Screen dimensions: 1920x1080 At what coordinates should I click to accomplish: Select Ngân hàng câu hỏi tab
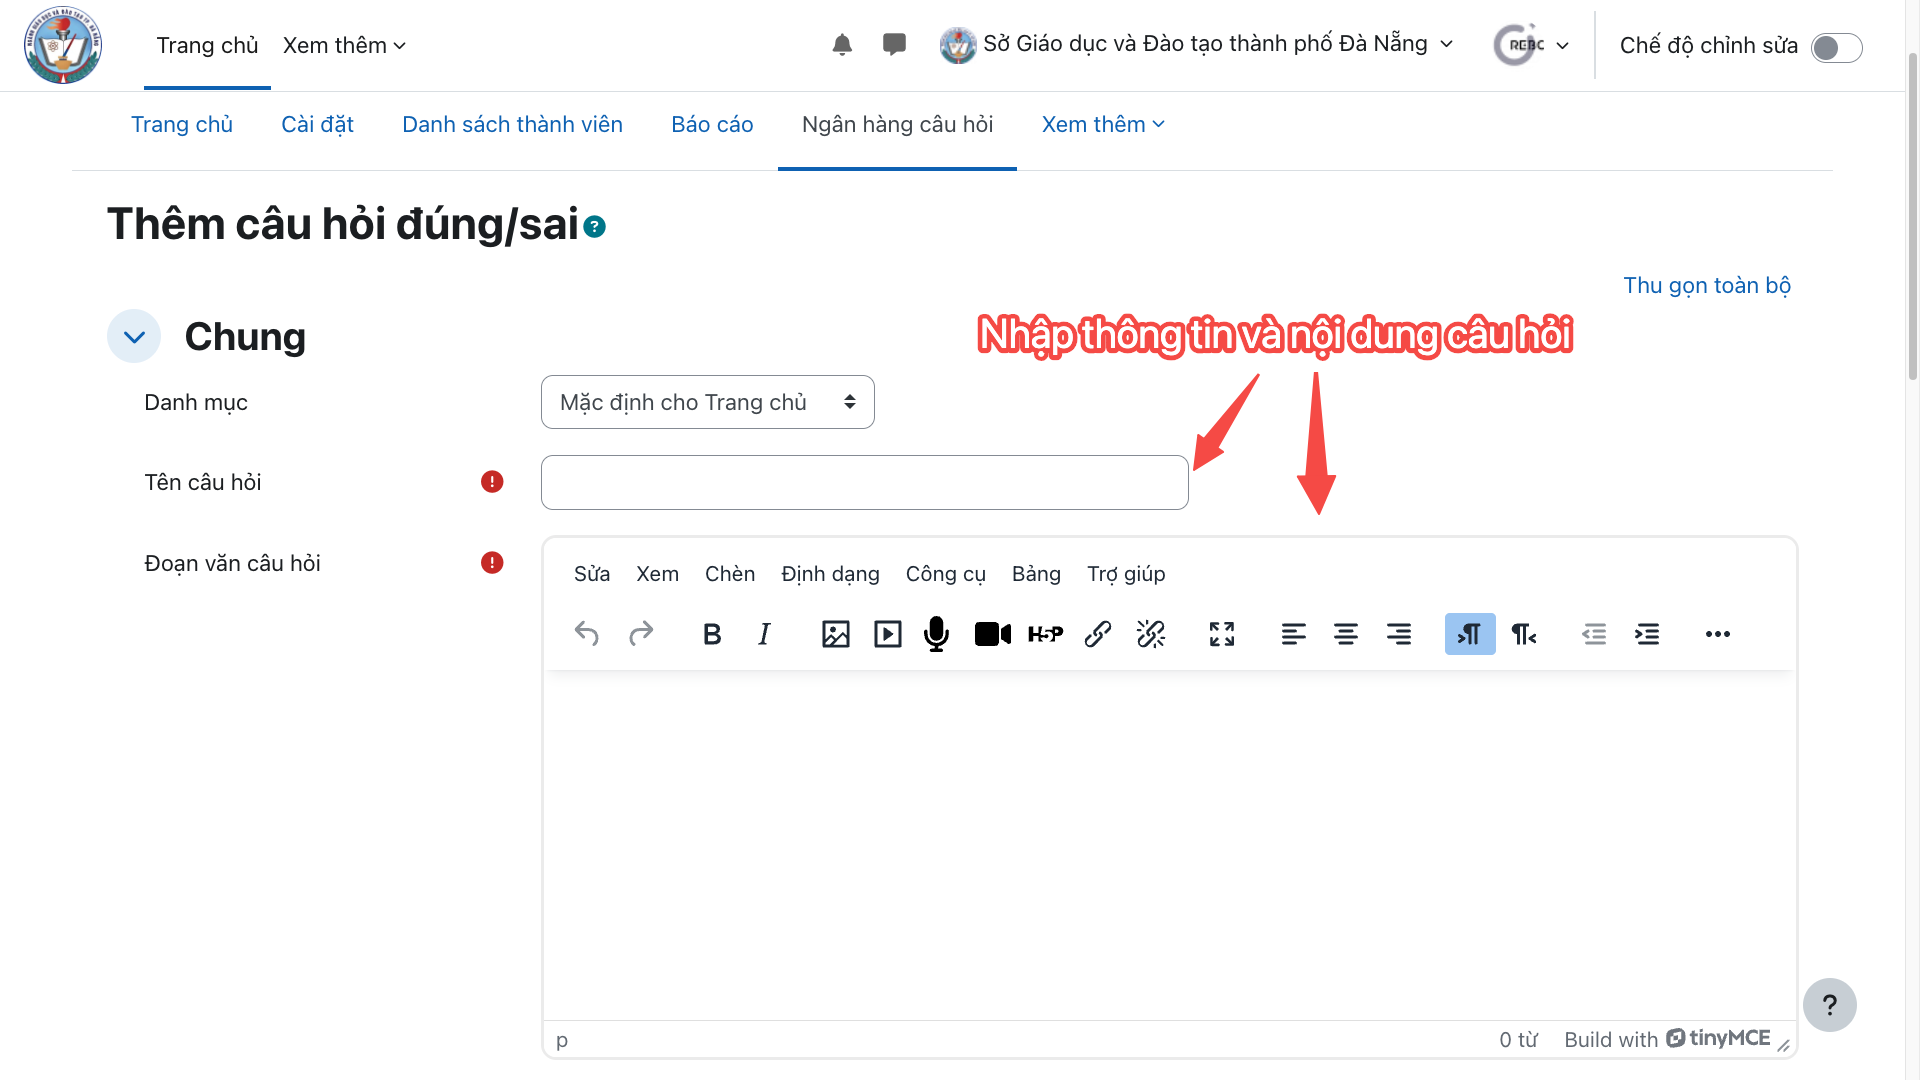(x=897, y=125)
